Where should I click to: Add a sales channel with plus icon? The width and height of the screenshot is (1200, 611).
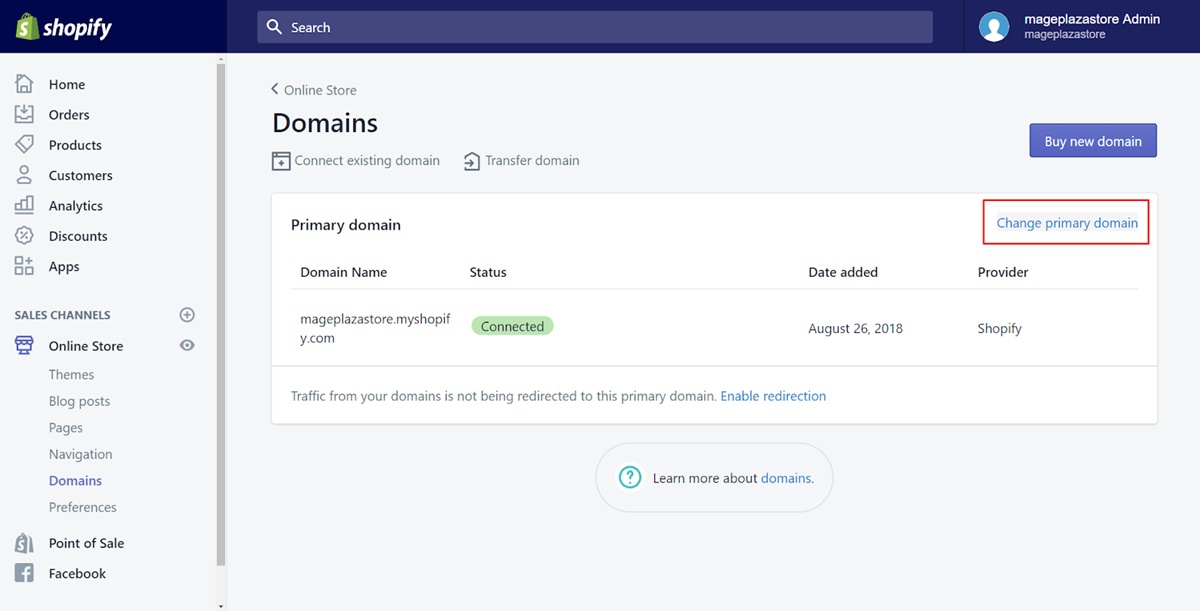(187, 315)
